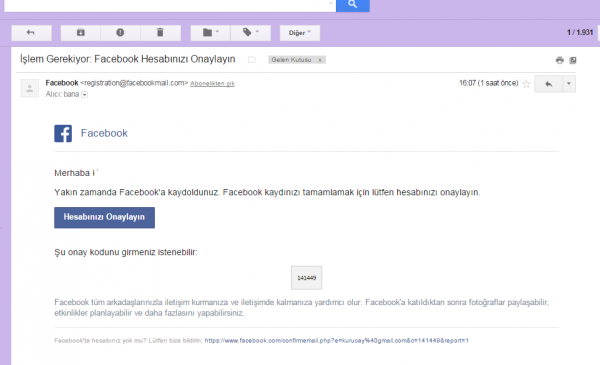
Task: Reply to the Facebook email
Action: click(x=548, y=84)
